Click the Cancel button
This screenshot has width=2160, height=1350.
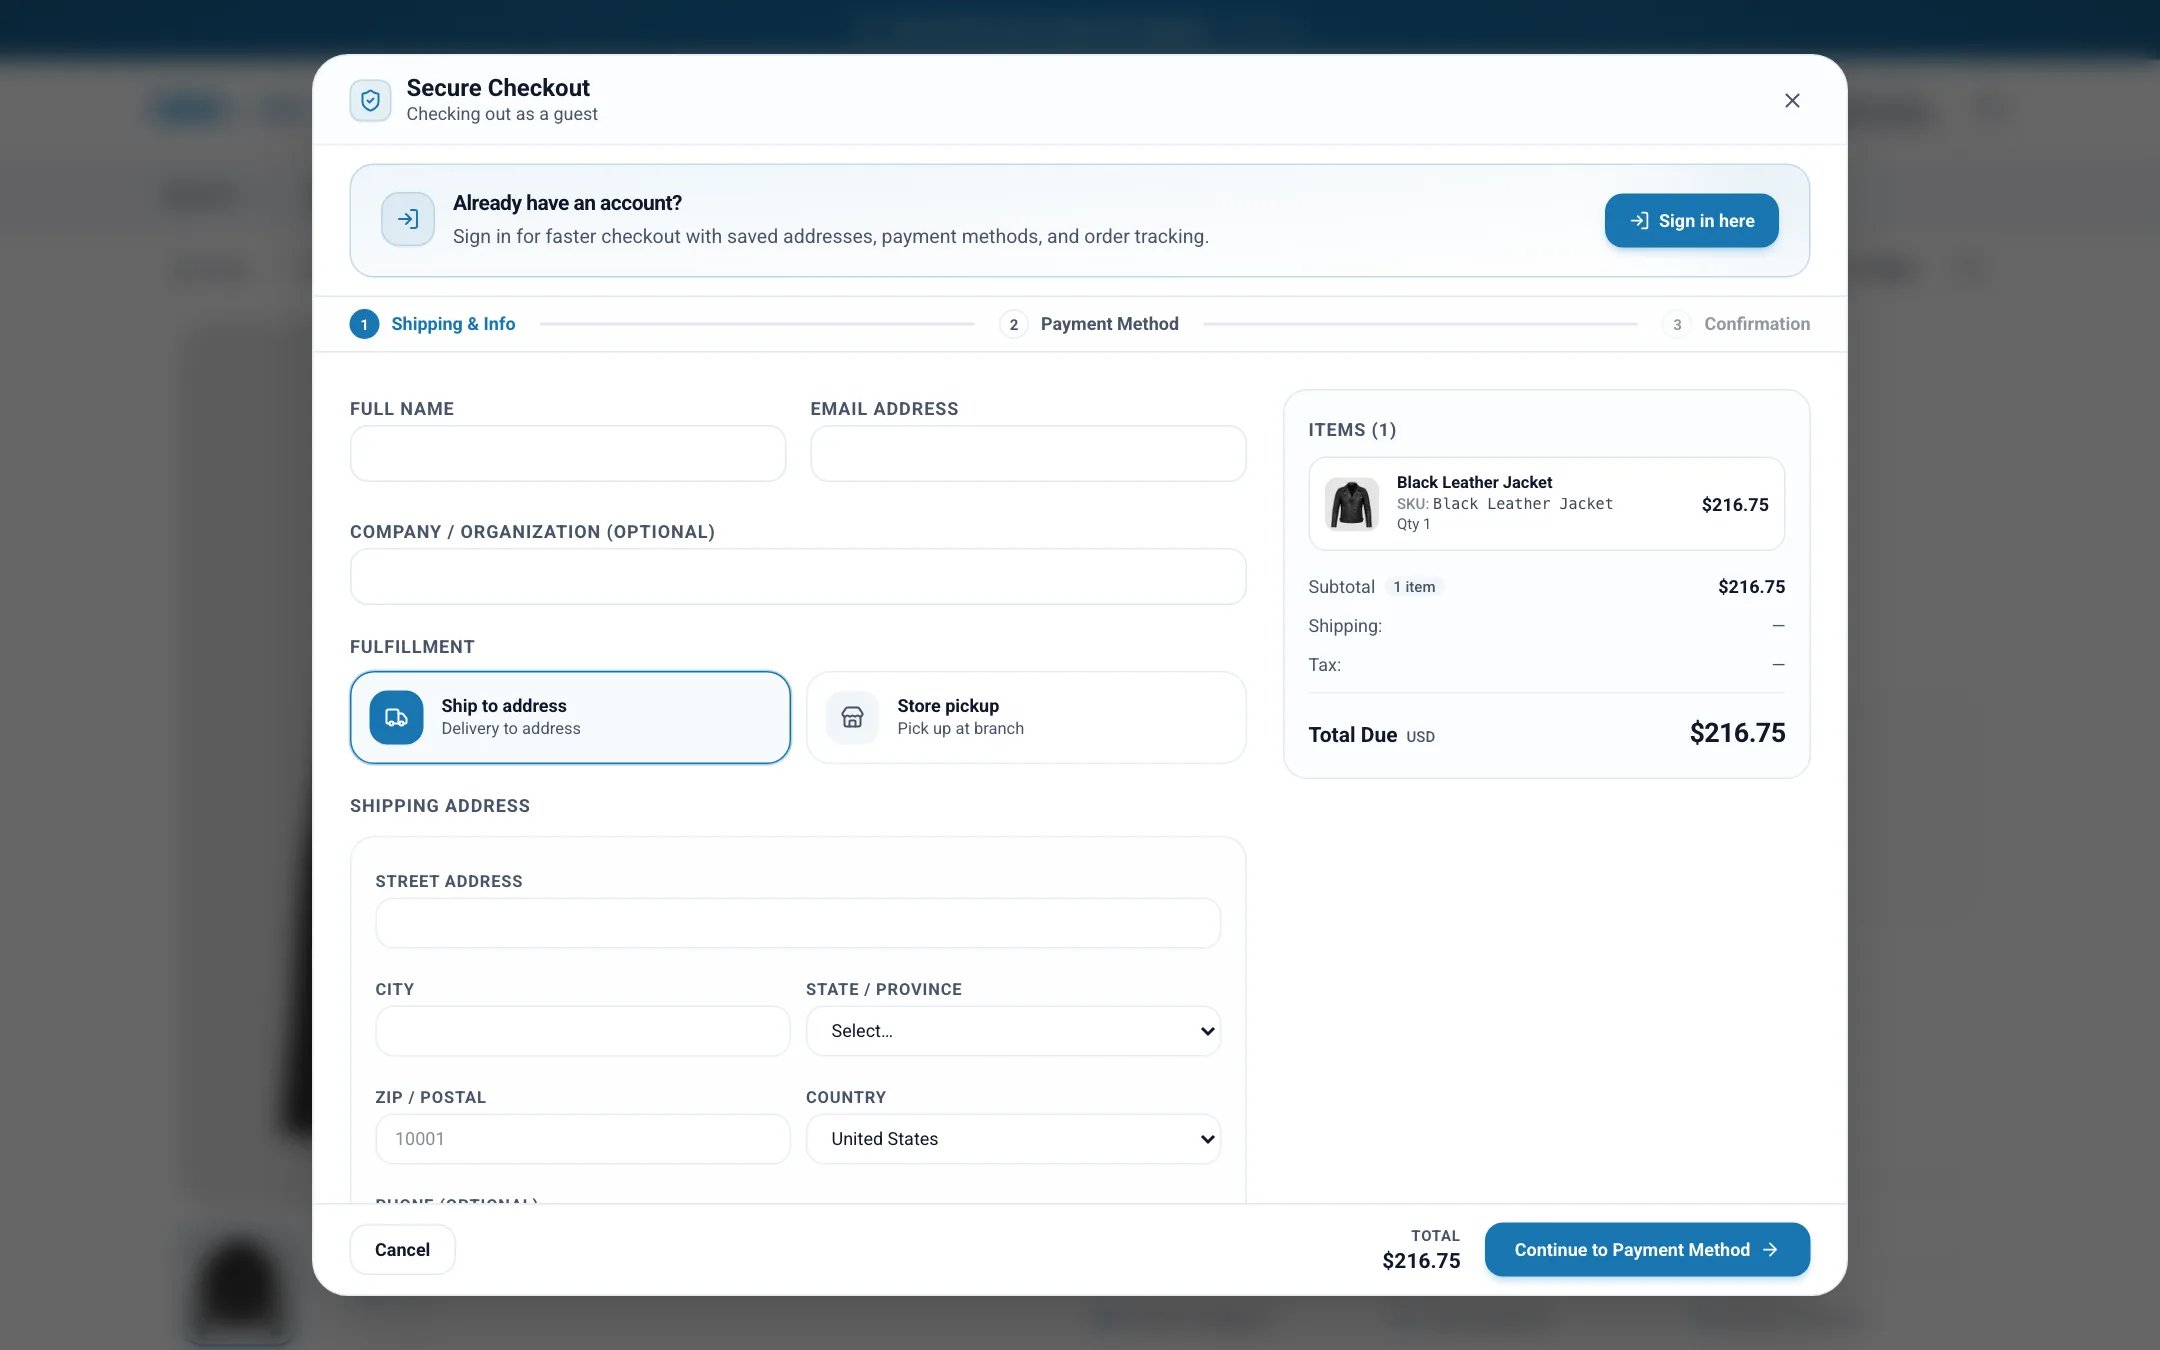click(x=402, y=1250)
